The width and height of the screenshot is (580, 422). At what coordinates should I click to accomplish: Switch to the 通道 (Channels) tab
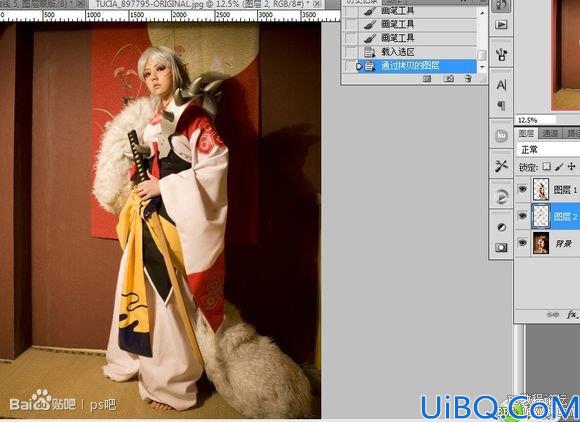coord(550,133)
